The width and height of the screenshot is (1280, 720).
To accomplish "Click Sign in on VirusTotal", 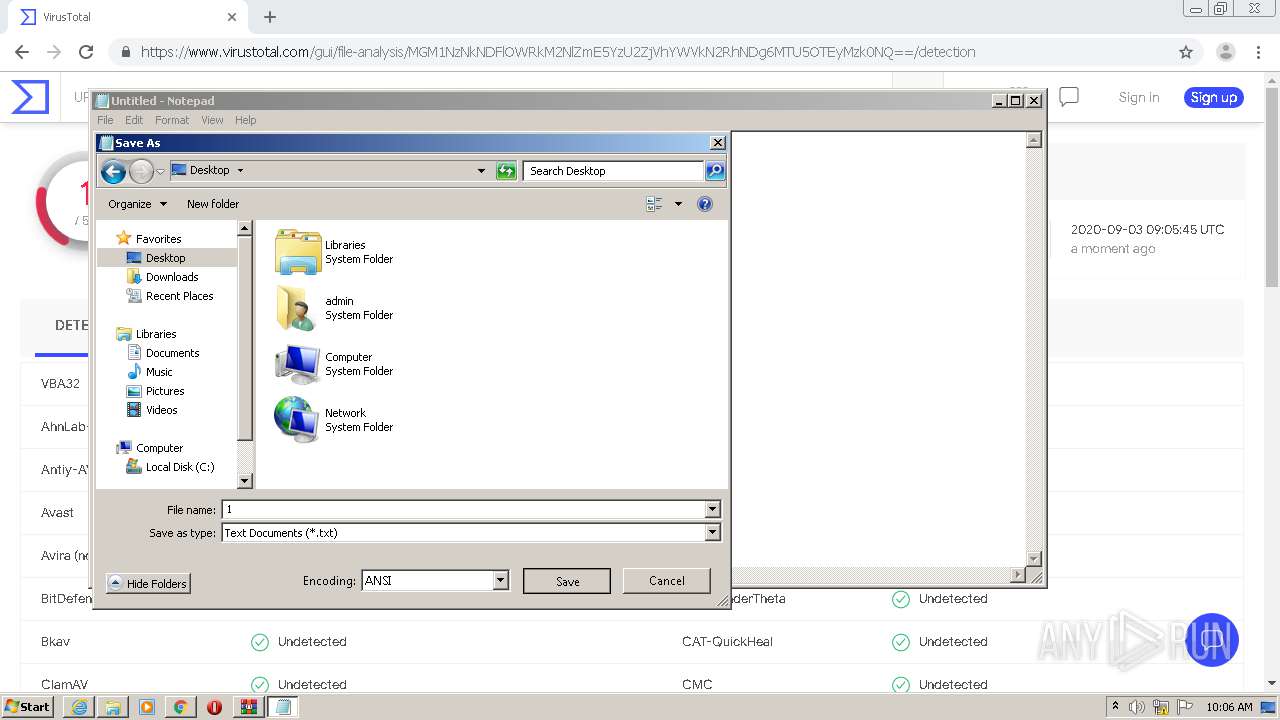I will [x=1139, y=97].
